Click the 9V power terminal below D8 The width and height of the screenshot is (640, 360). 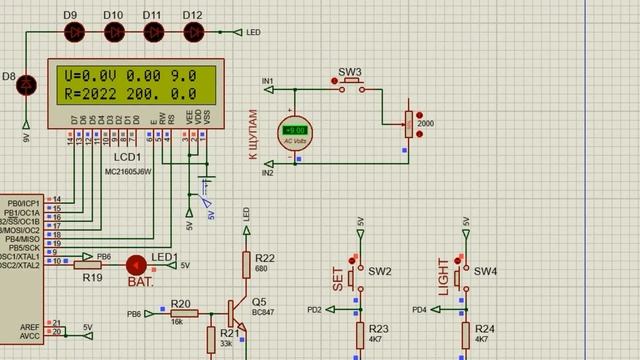[26, 124]
